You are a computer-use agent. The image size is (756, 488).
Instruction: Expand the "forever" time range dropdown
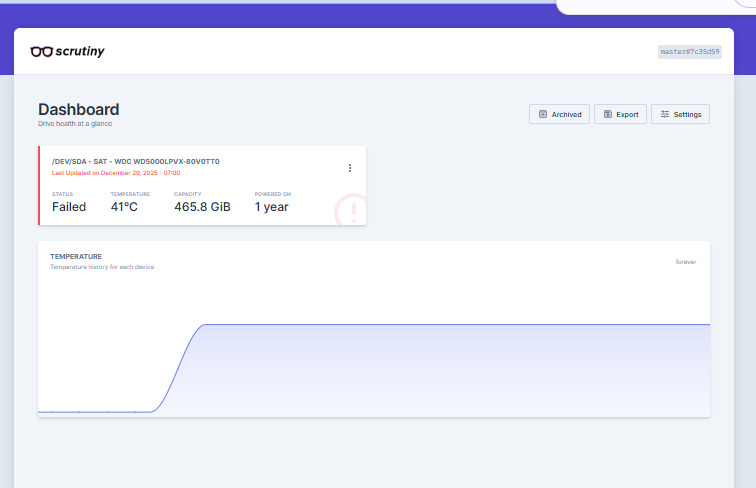685,262
